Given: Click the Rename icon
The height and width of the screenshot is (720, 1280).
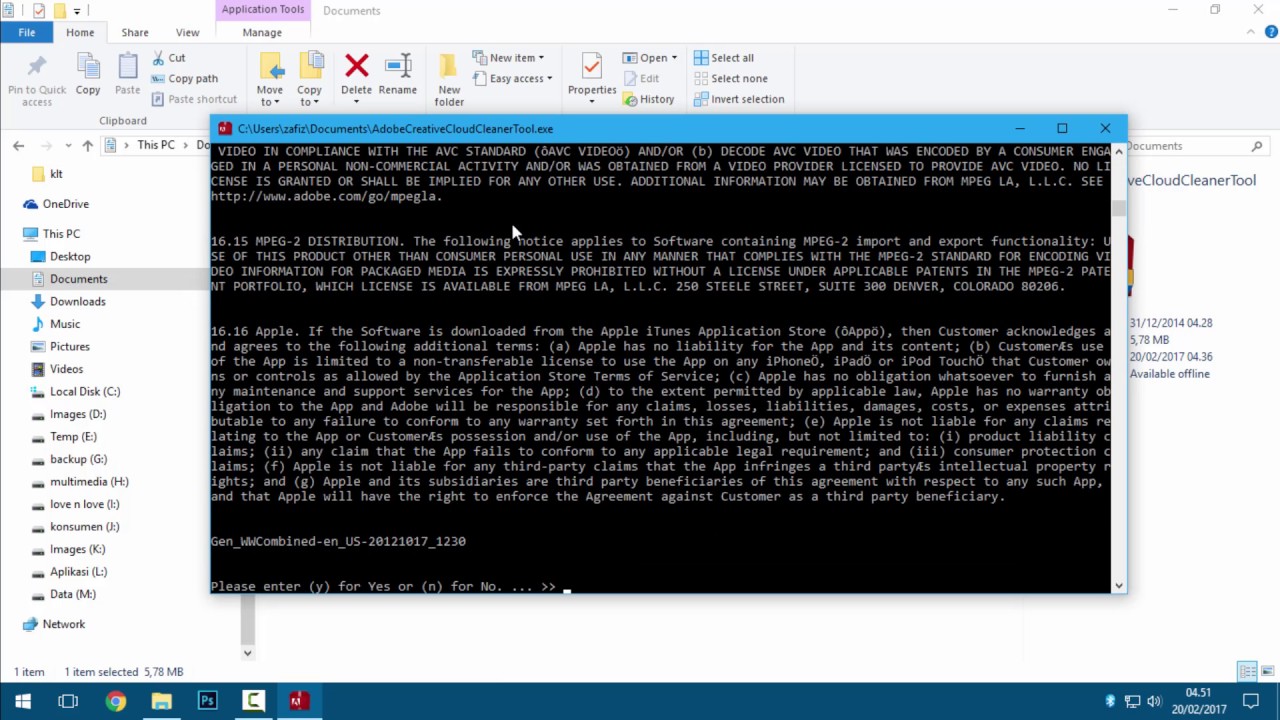Looking at the screenshot, I should (x=398, y=66).
